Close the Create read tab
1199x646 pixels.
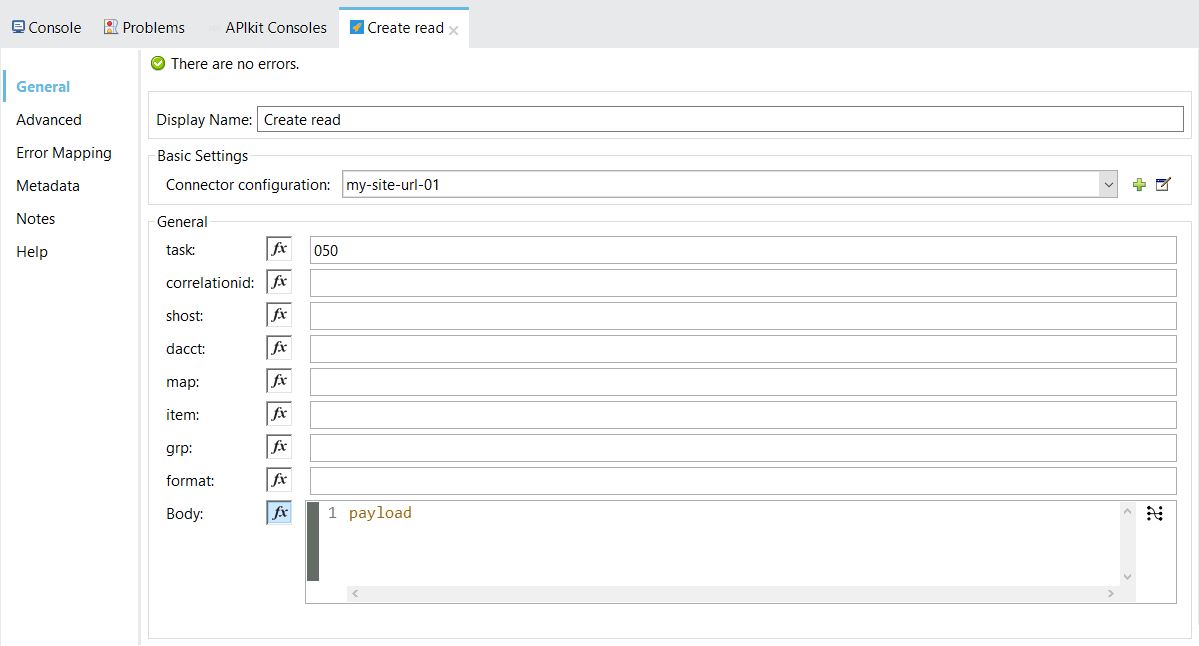tap(454, 31)
